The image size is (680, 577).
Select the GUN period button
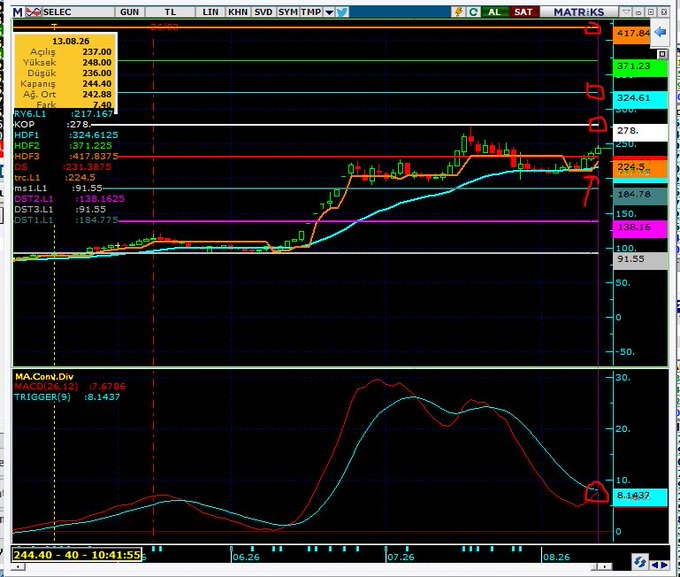[130, 12]
